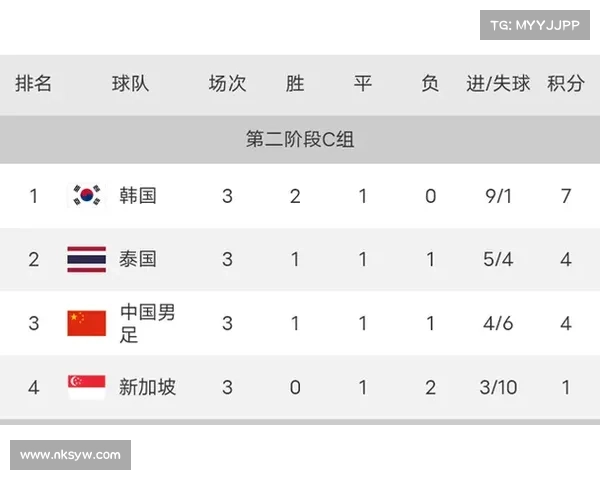Click the South Korea flag icon

click(x=86, y=195)
